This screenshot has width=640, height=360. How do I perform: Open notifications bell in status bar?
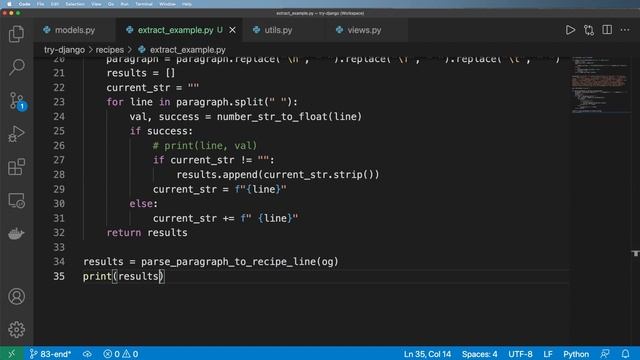(x=625, y=353)
